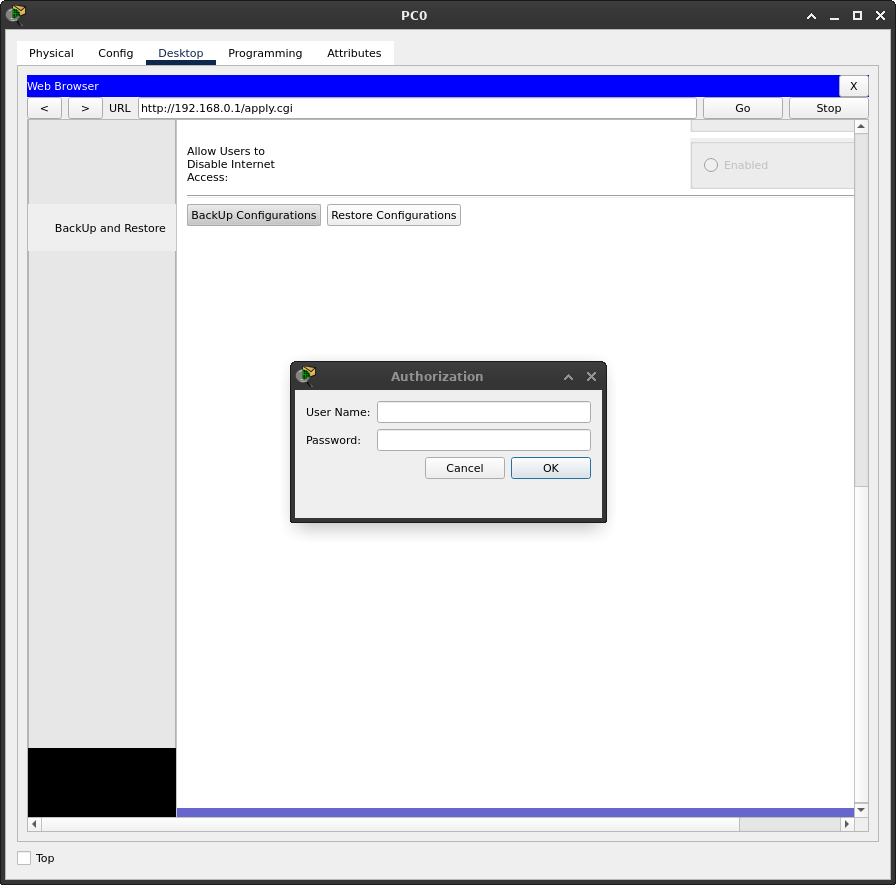Roll up the Authorization dialog with caret icon
This screenshot has height=885, width=896.
pos(568,377)
